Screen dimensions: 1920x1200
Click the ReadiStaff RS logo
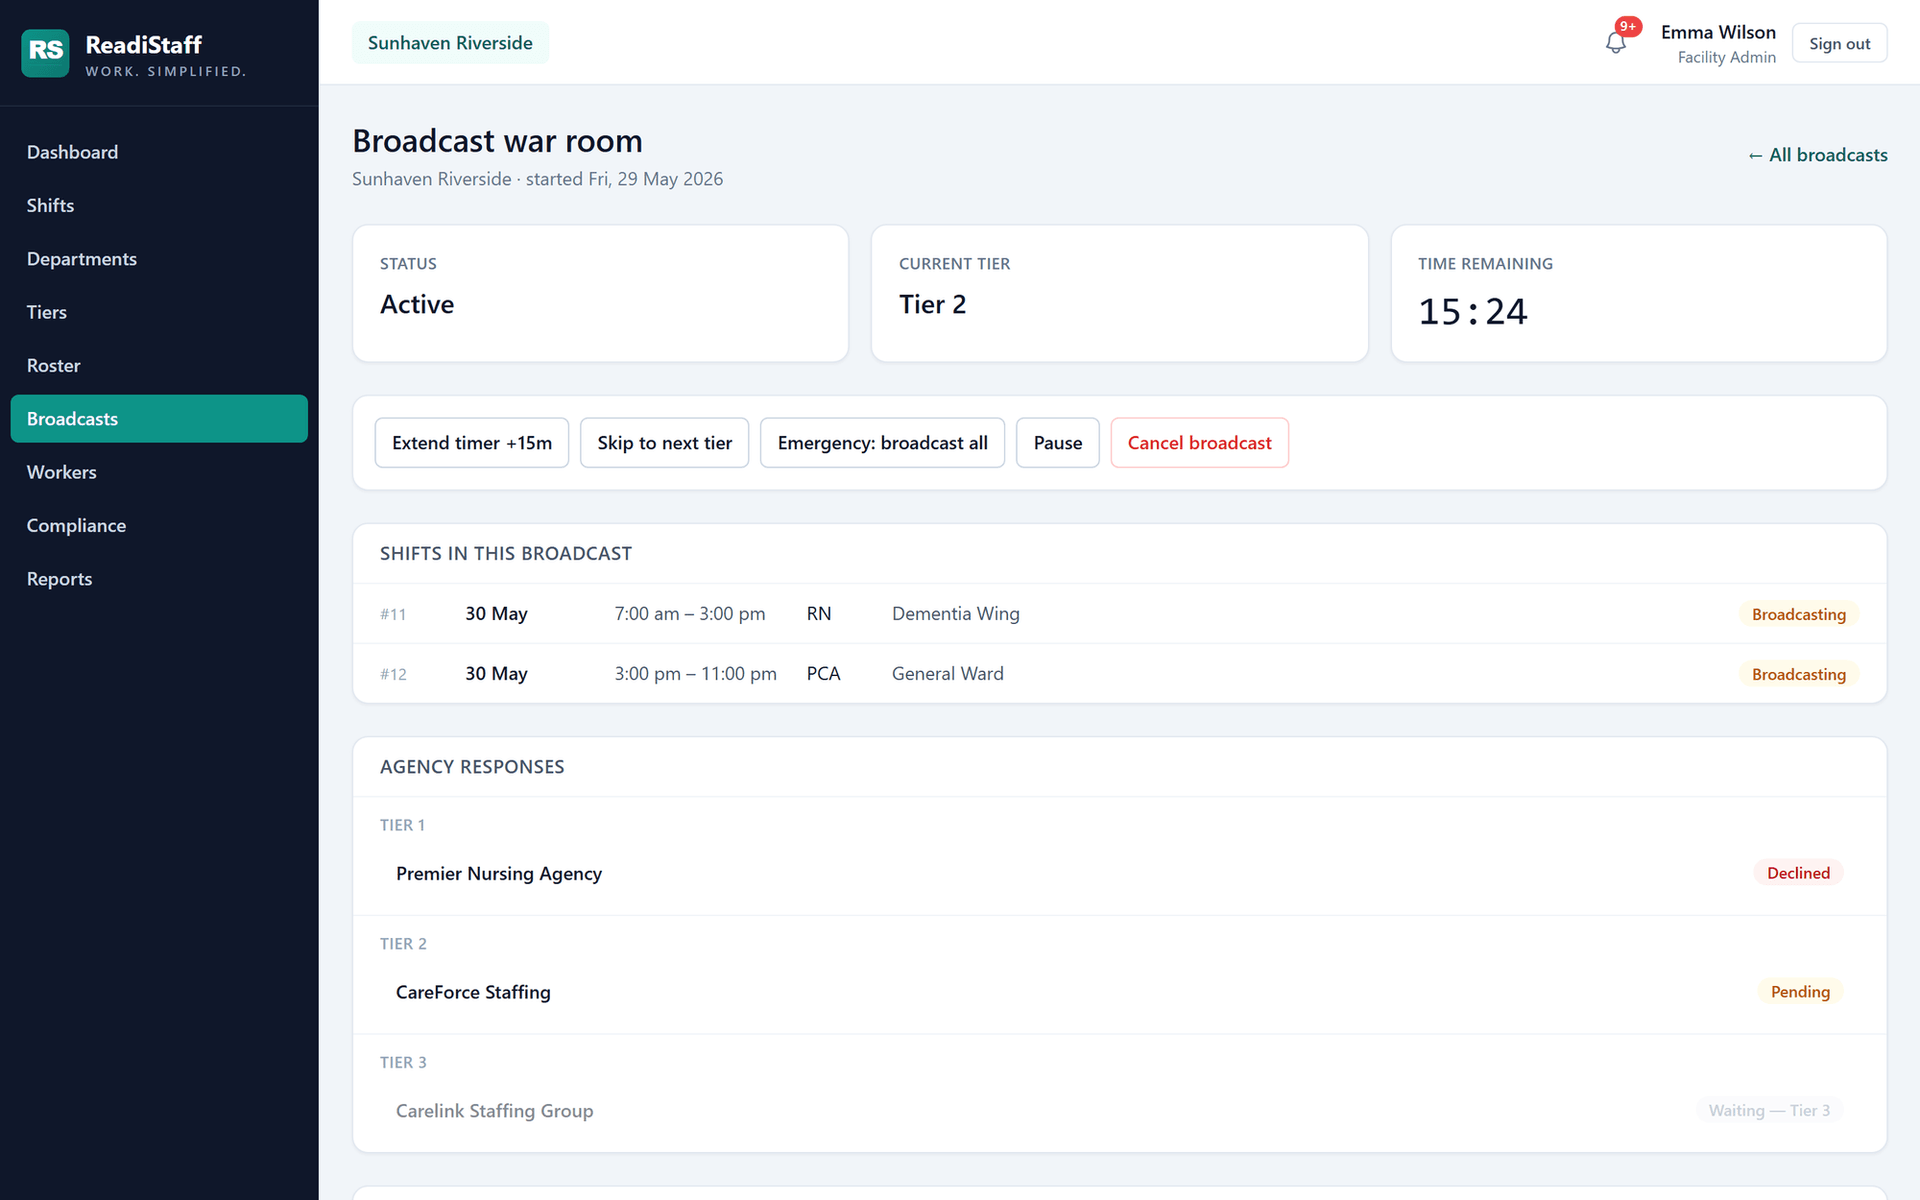tap(45, 53)
